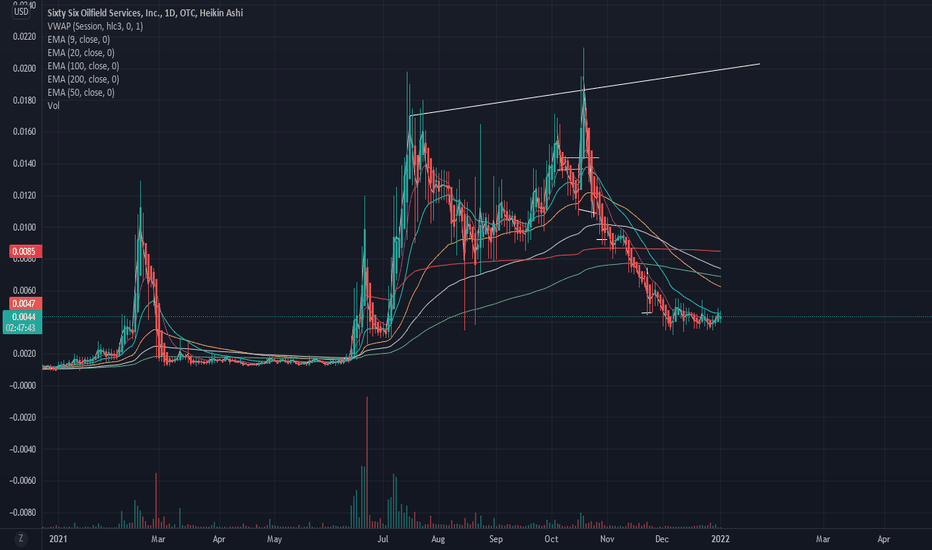Click the 0.0200 price axis value
The height and width of the screenshot is (550, 932).
[x=24, y=68]
